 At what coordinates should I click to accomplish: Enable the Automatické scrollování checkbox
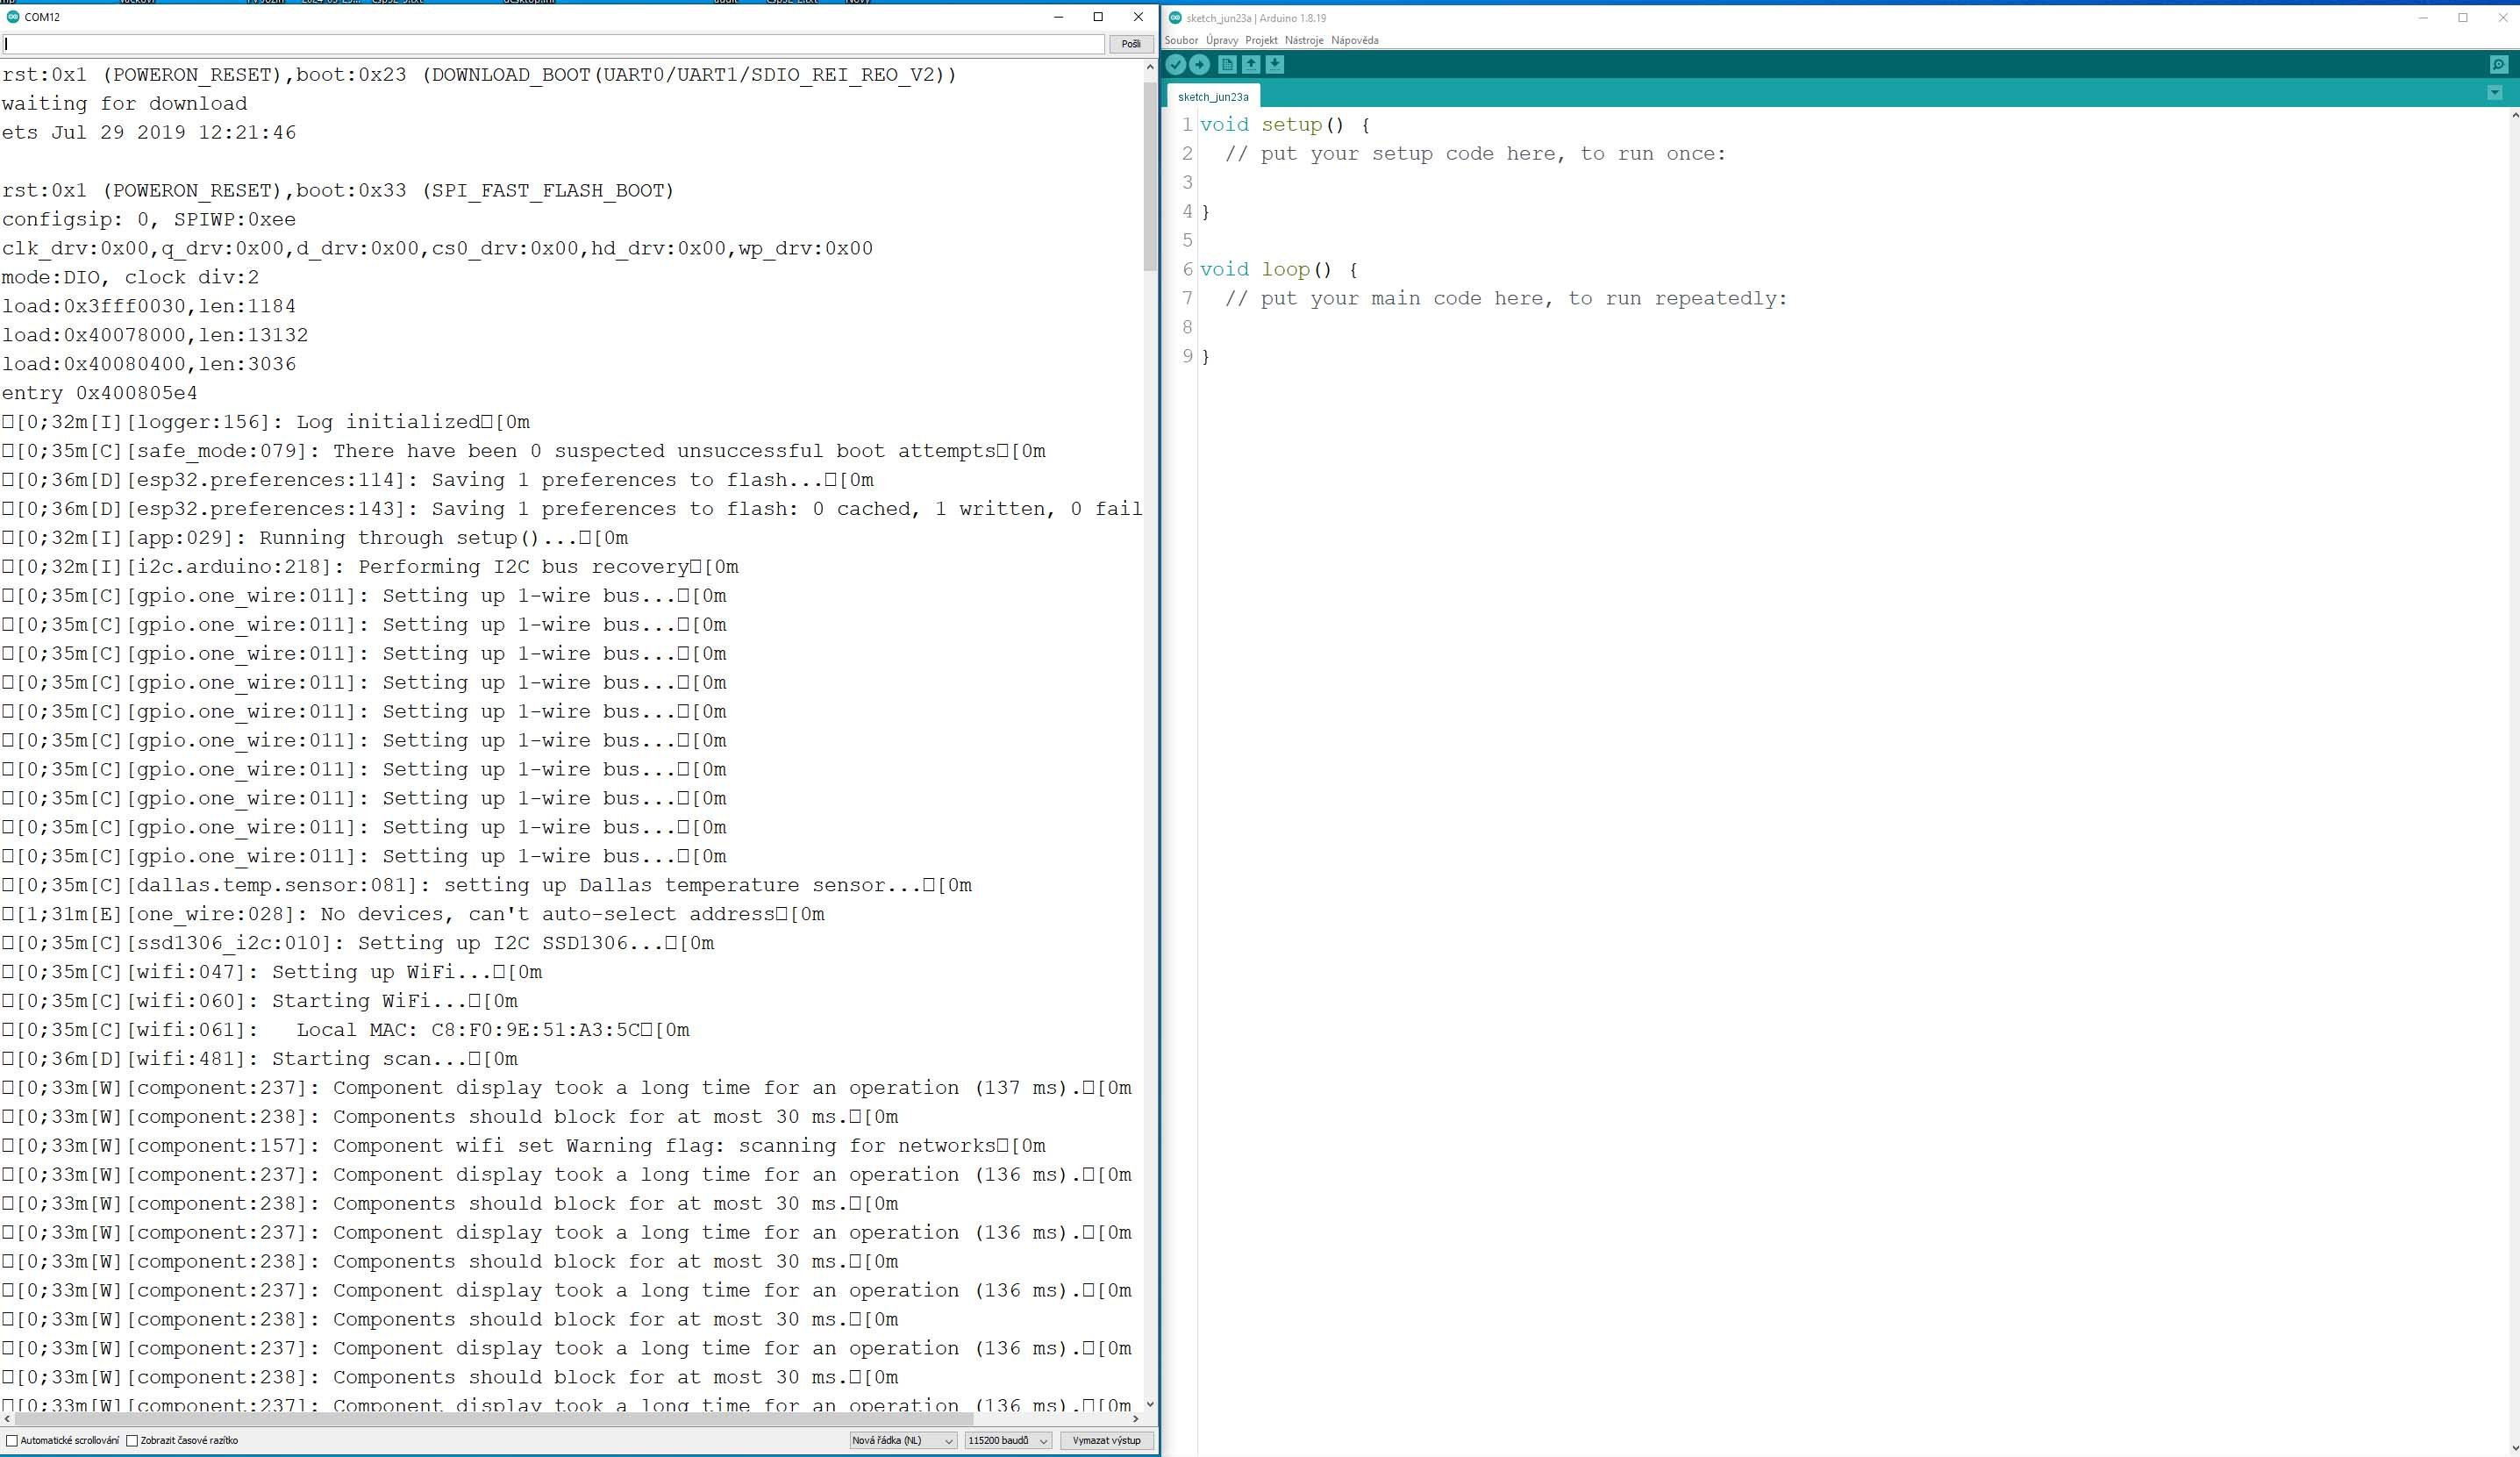click(x=12, y=1440)
